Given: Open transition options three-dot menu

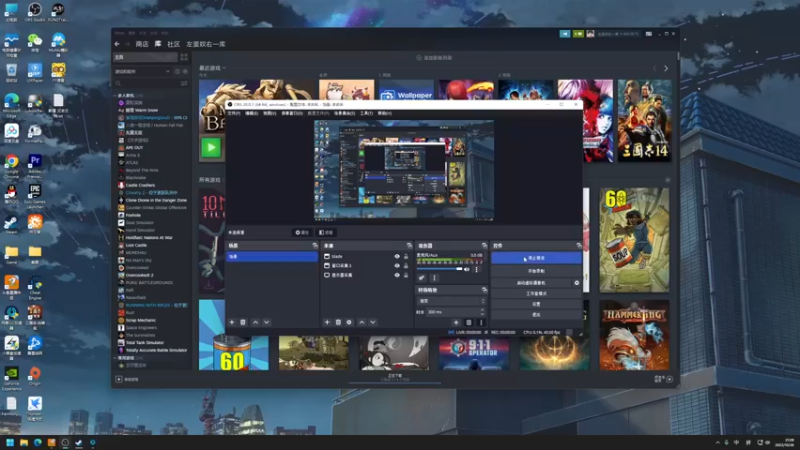Looking at the screenshot, I should coord(481,322).
